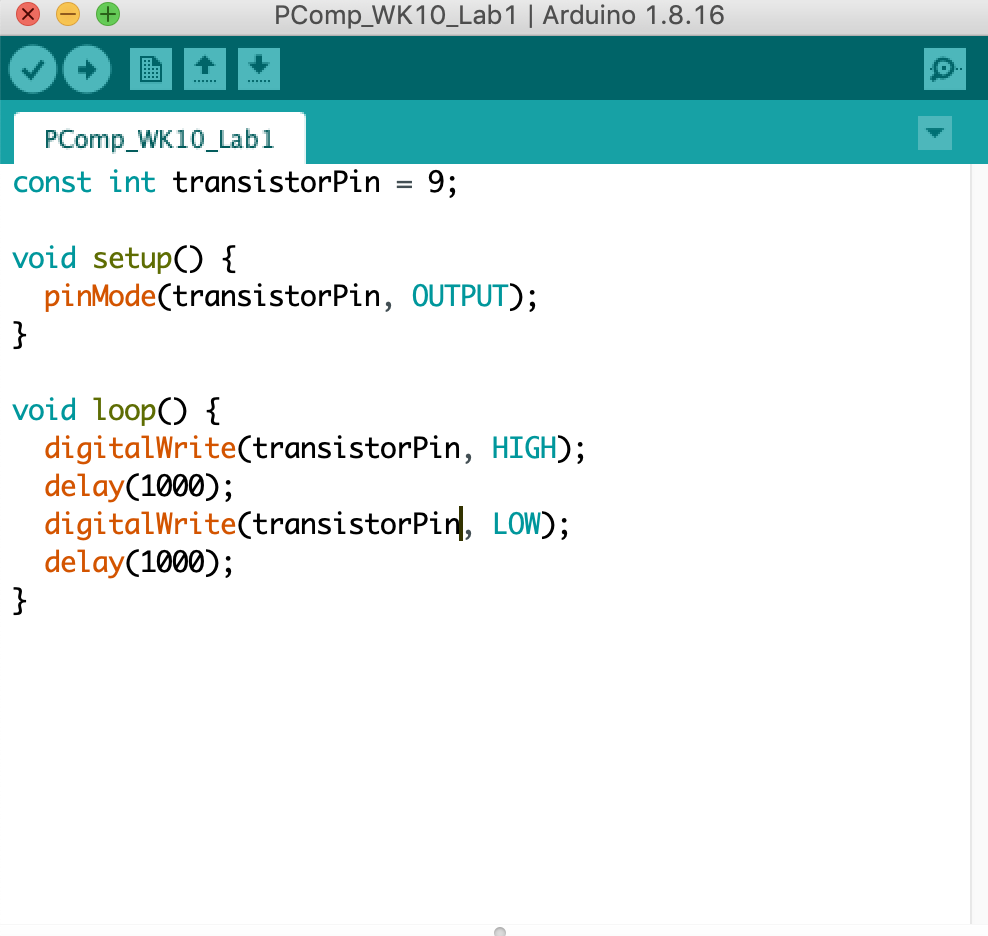The image size is (988, 936).
Task: Click the OUTPUT constant in pinMode
Action: (460, 296)
